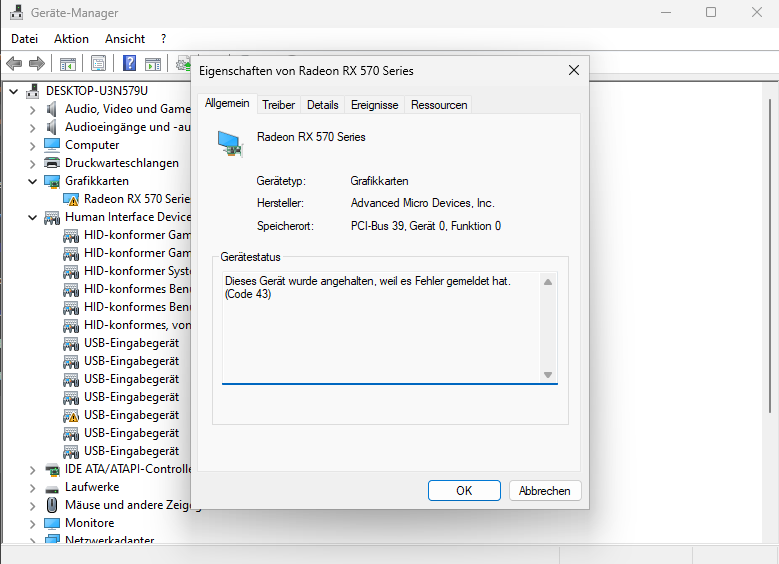
Task: Collapse the Grafikkarten node
Action: click(32, 181)
